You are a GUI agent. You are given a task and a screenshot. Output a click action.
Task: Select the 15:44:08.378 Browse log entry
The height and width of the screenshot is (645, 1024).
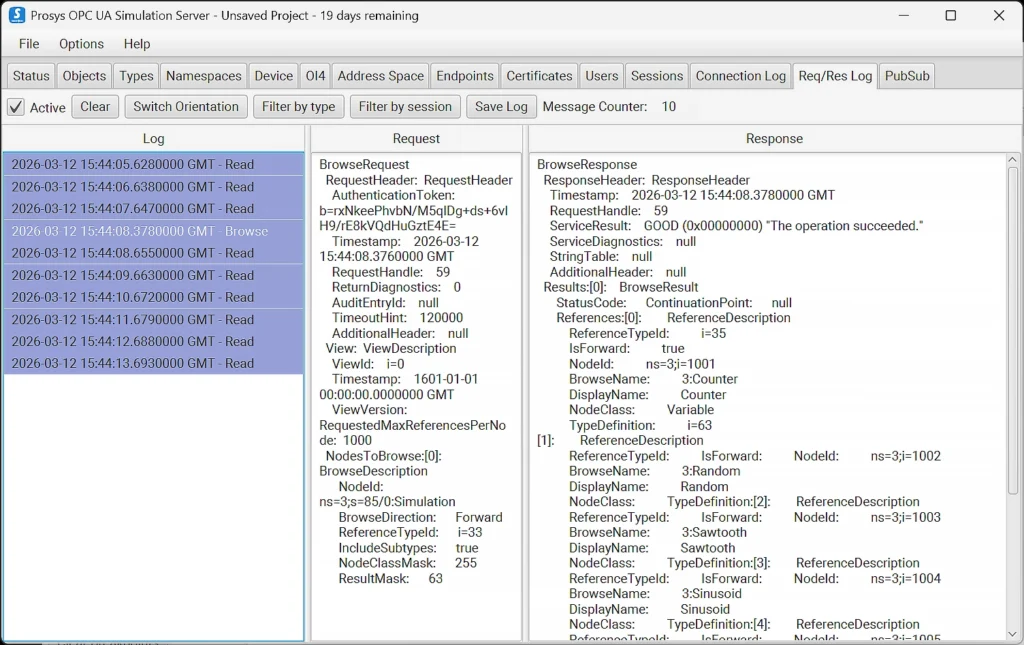(140, 231)
